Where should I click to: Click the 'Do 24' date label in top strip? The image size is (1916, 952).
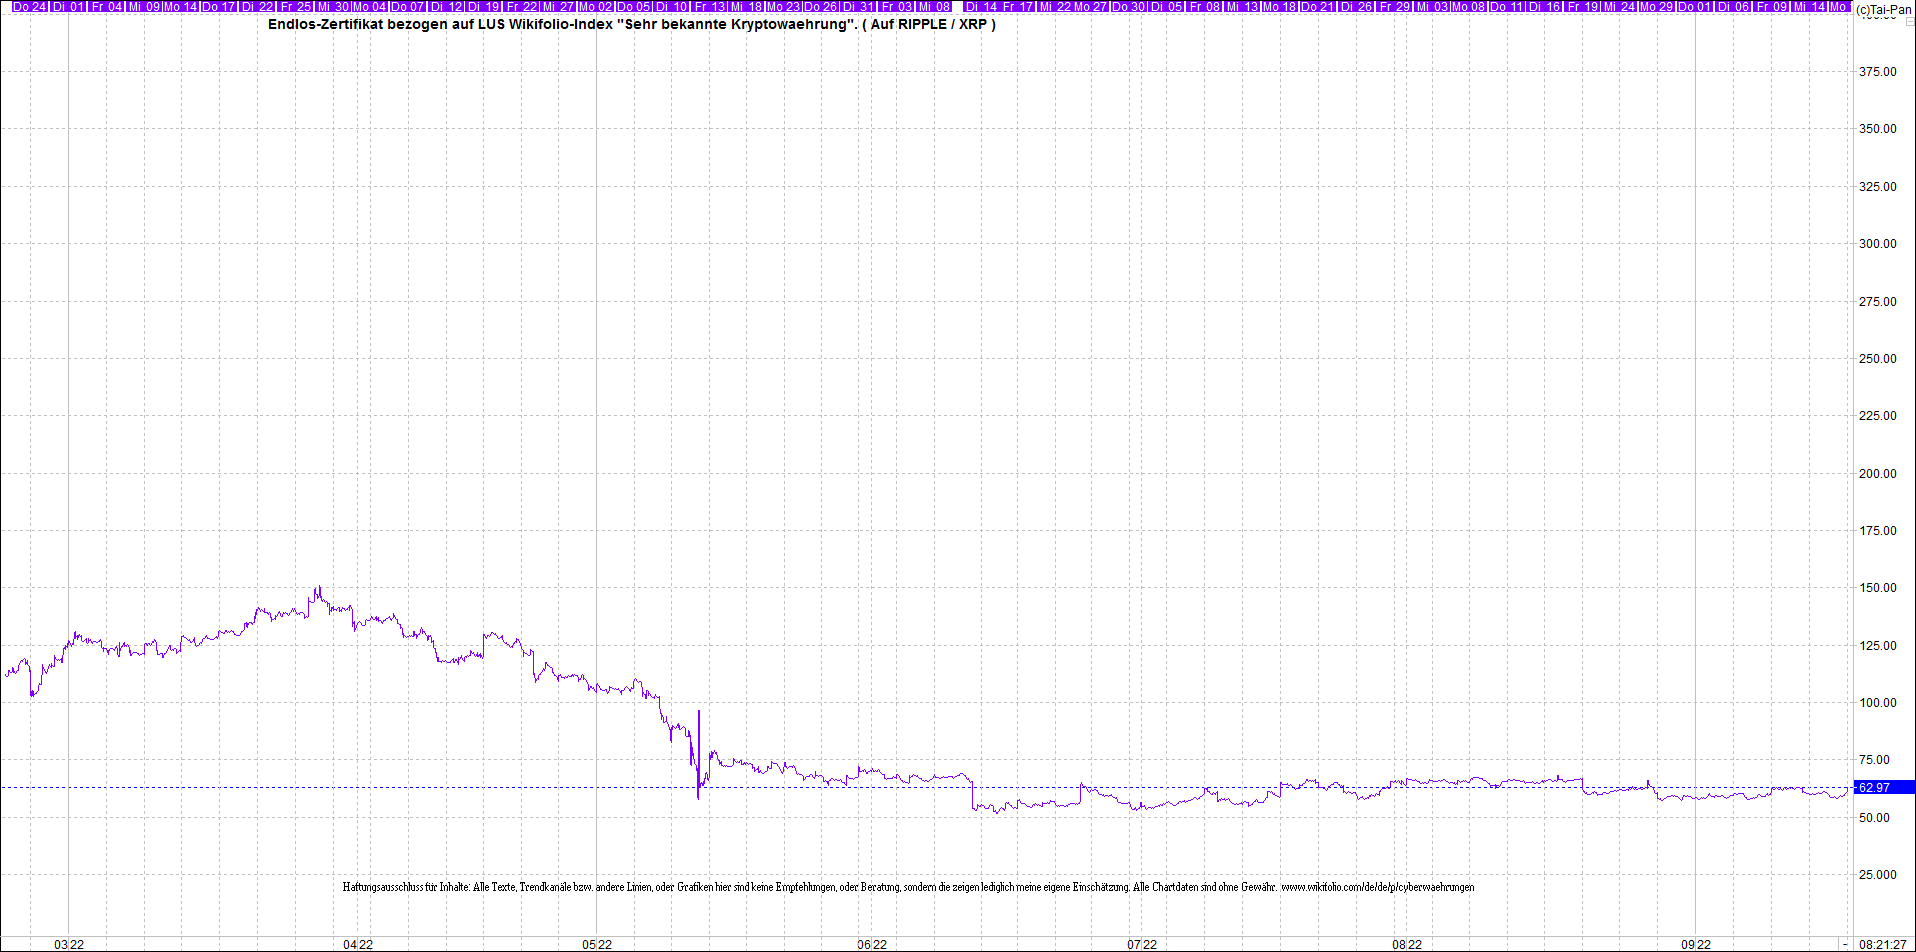[x=30, y=7]
